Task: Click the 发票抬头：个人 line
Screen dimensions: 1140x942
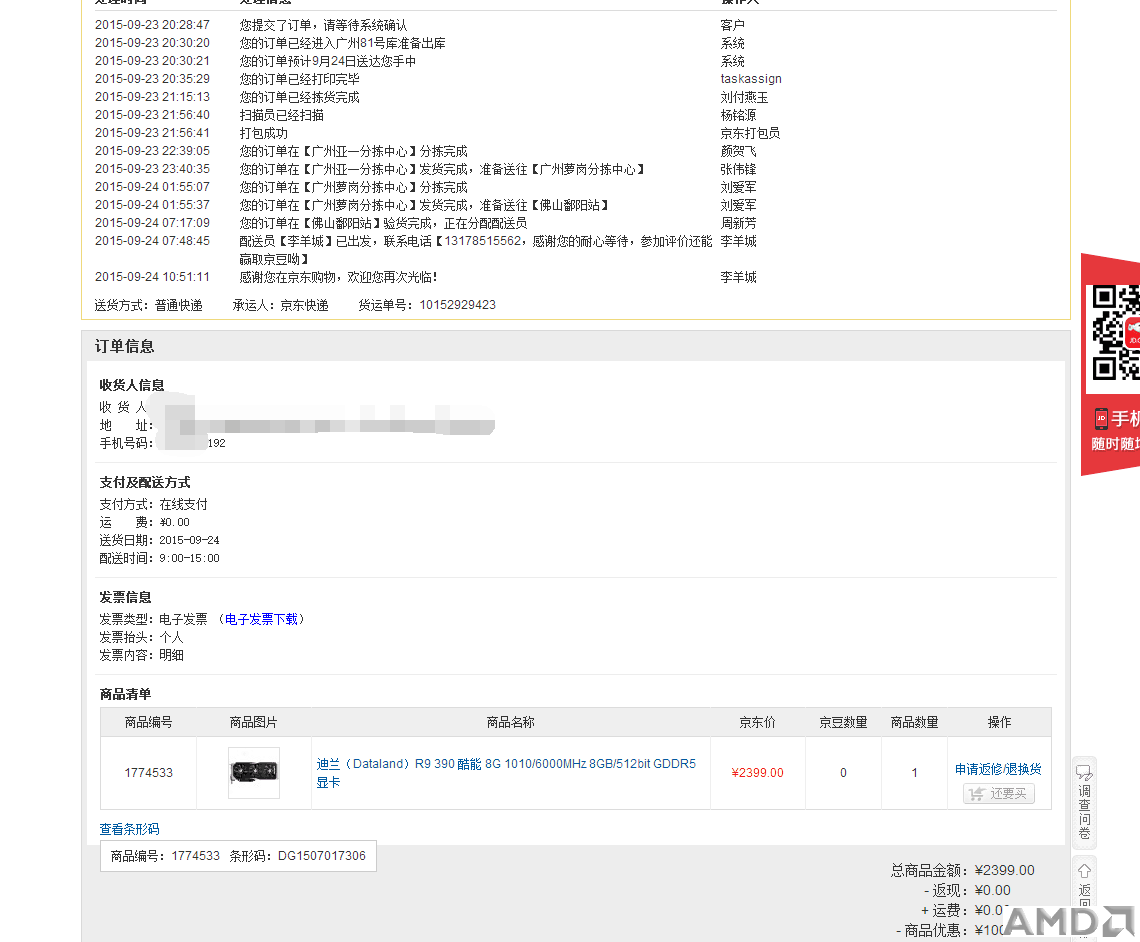Action: [x=142, y=637]
